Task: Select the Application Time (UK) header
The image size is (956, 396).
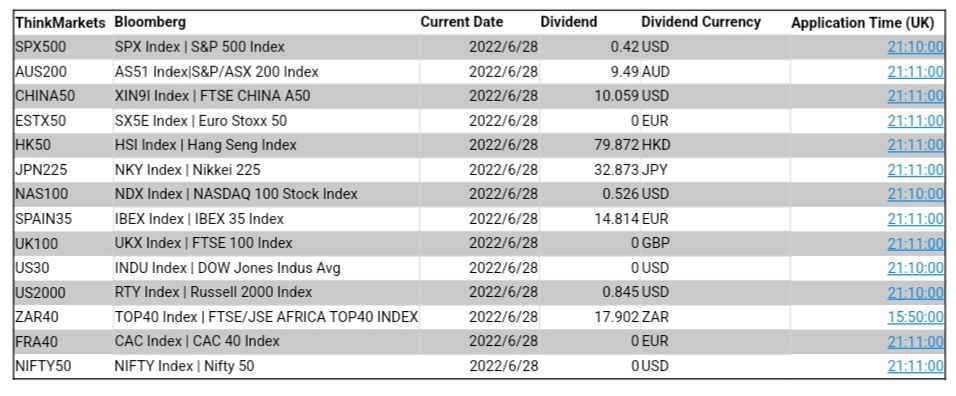Action: [x=862, y=23]
